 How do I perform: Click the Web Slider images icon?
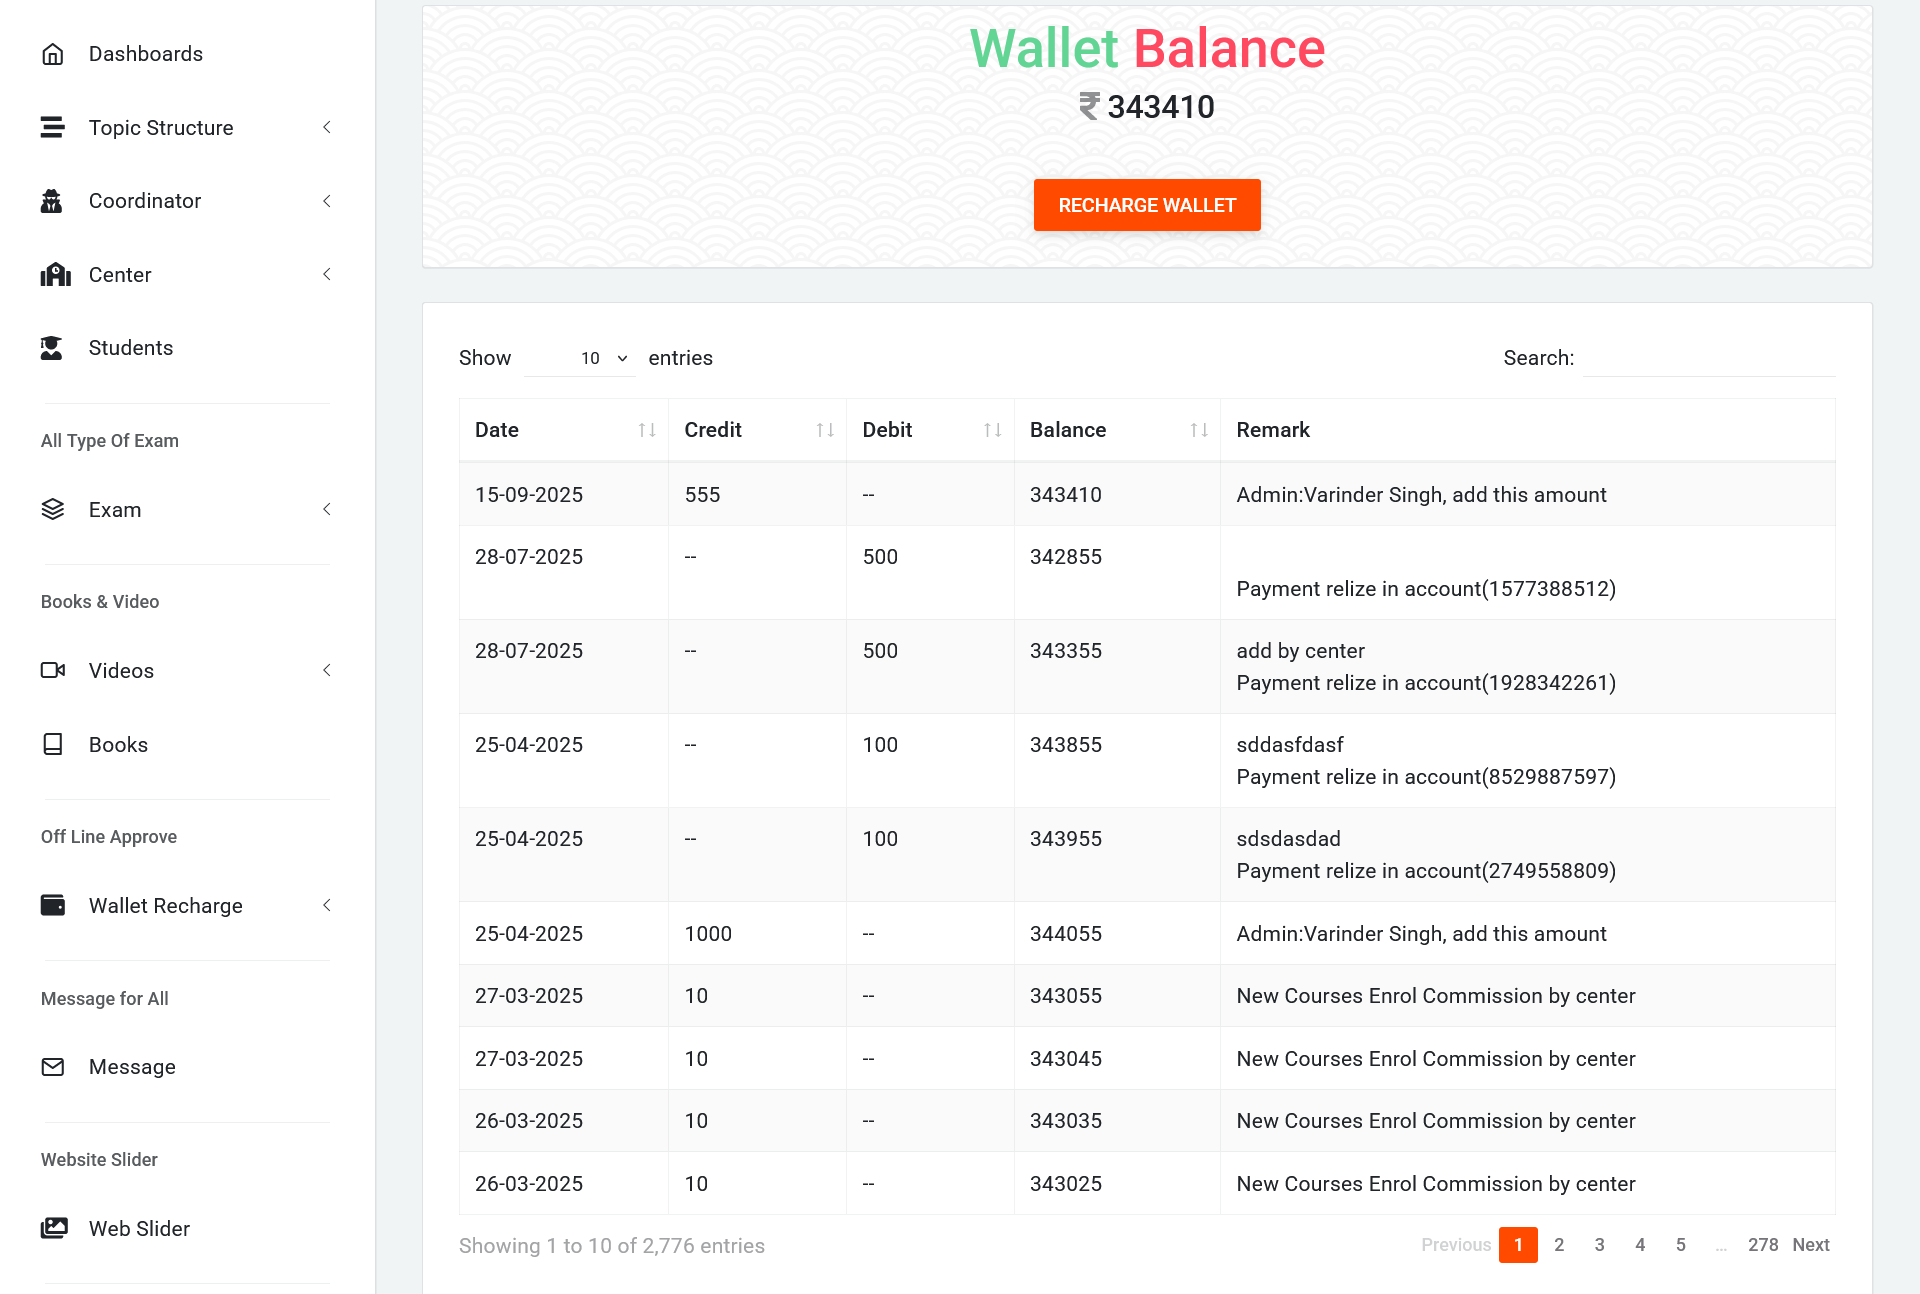coord(54,1229)
